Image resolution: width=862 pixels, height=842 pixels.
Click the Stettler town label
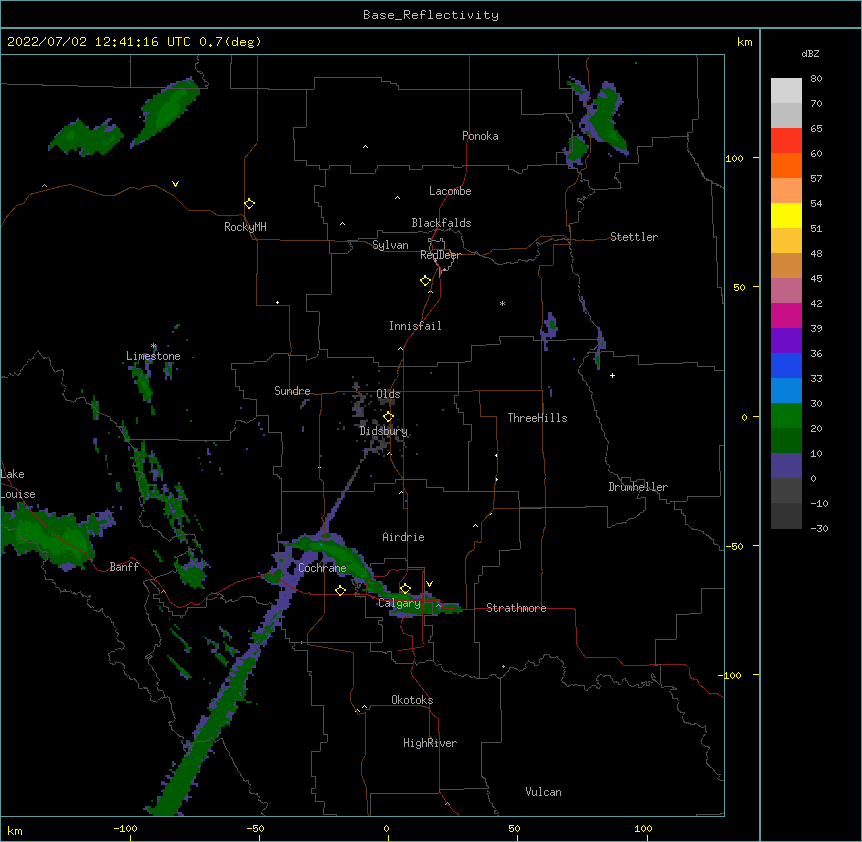[634, 237]
